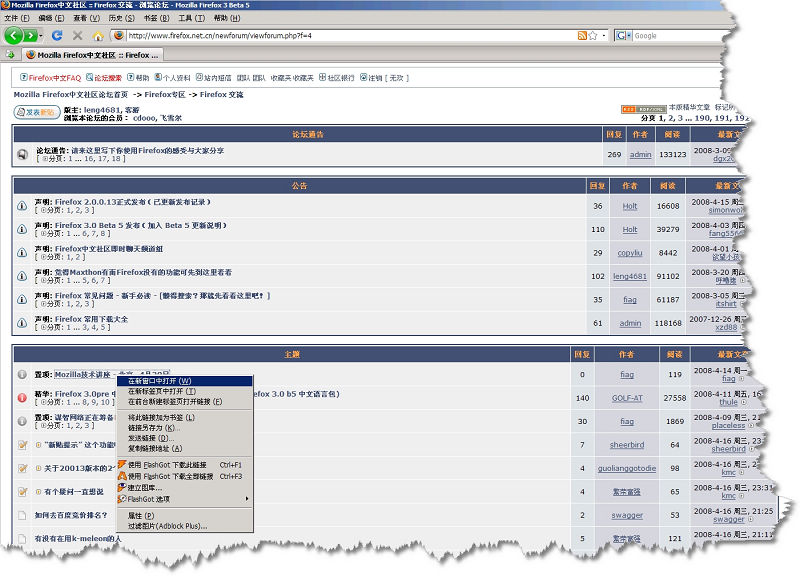Open the 书签 (B) menu
The width and height of the screenshot is (800, 576).
point(156,18)
